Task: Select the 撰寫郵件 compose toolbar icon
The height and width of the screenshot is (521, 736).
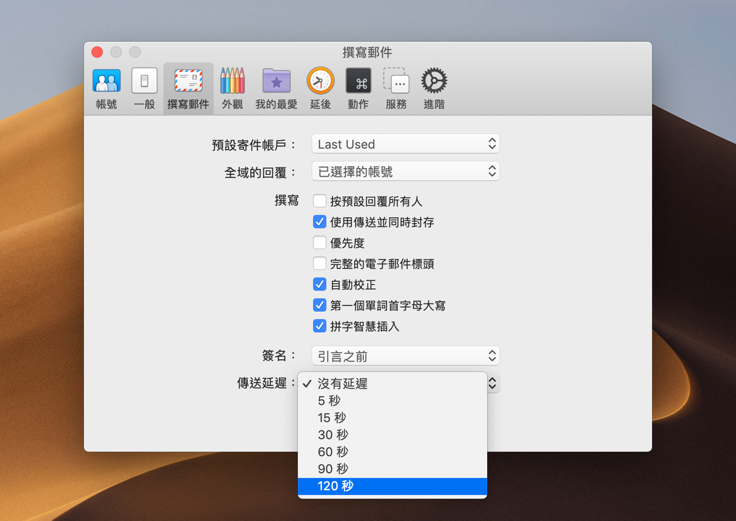Action: 188,89
